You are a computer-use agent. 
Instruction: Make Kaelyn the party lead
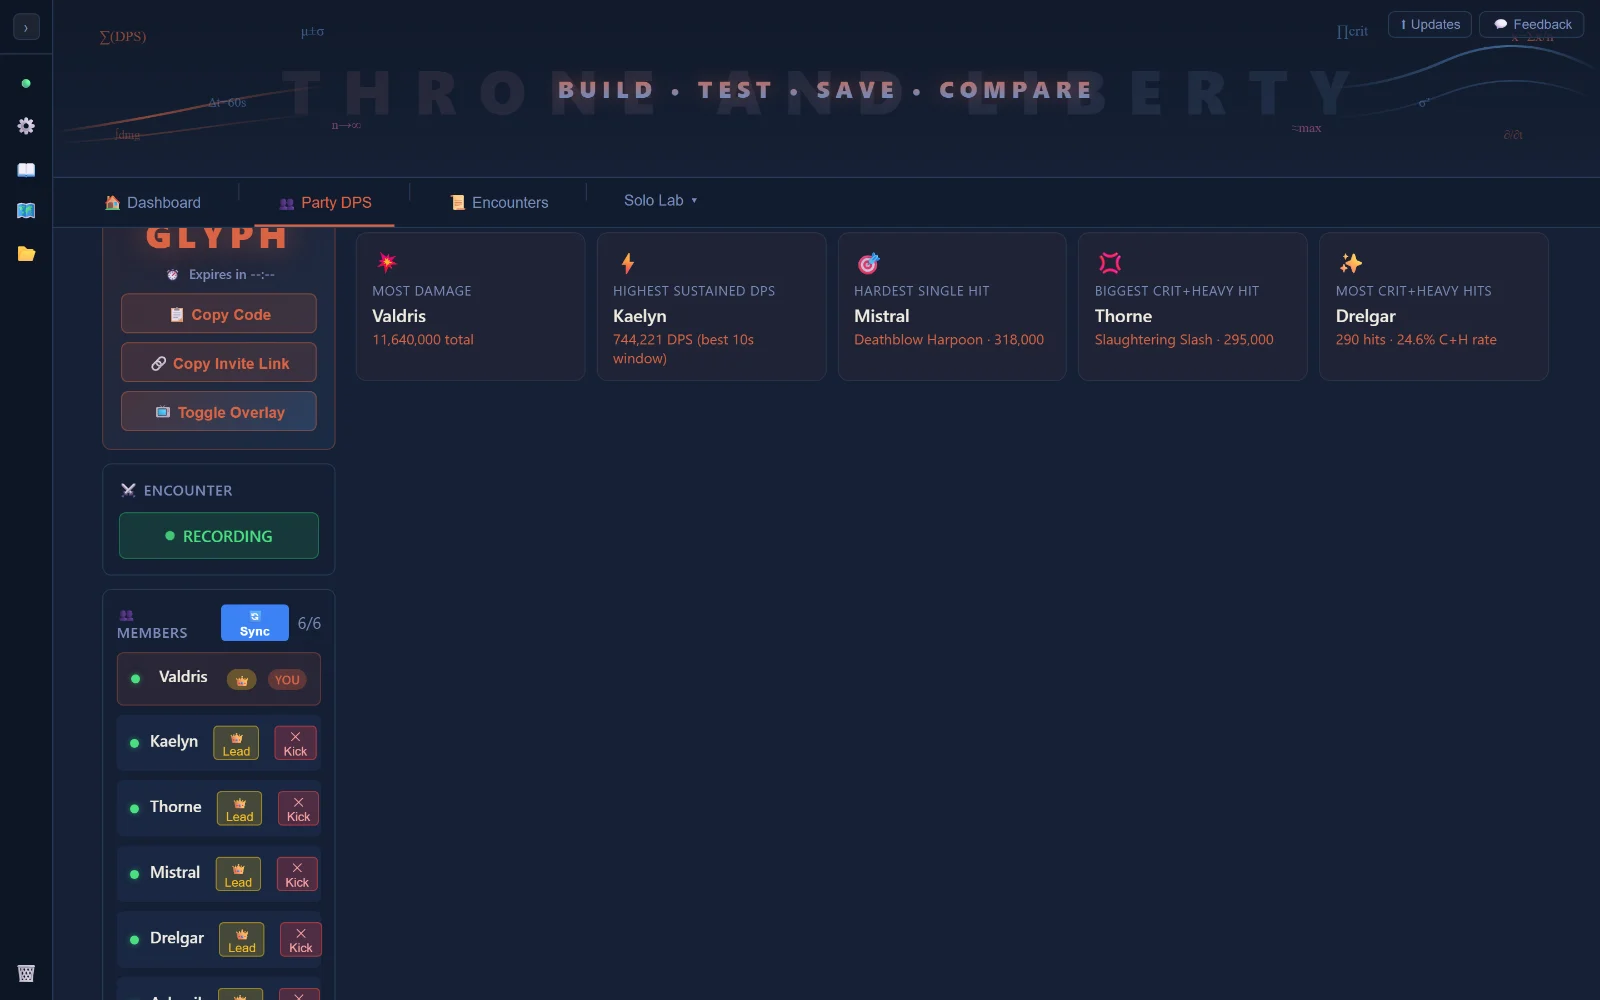pyautogui.click(x=236, y=743)
